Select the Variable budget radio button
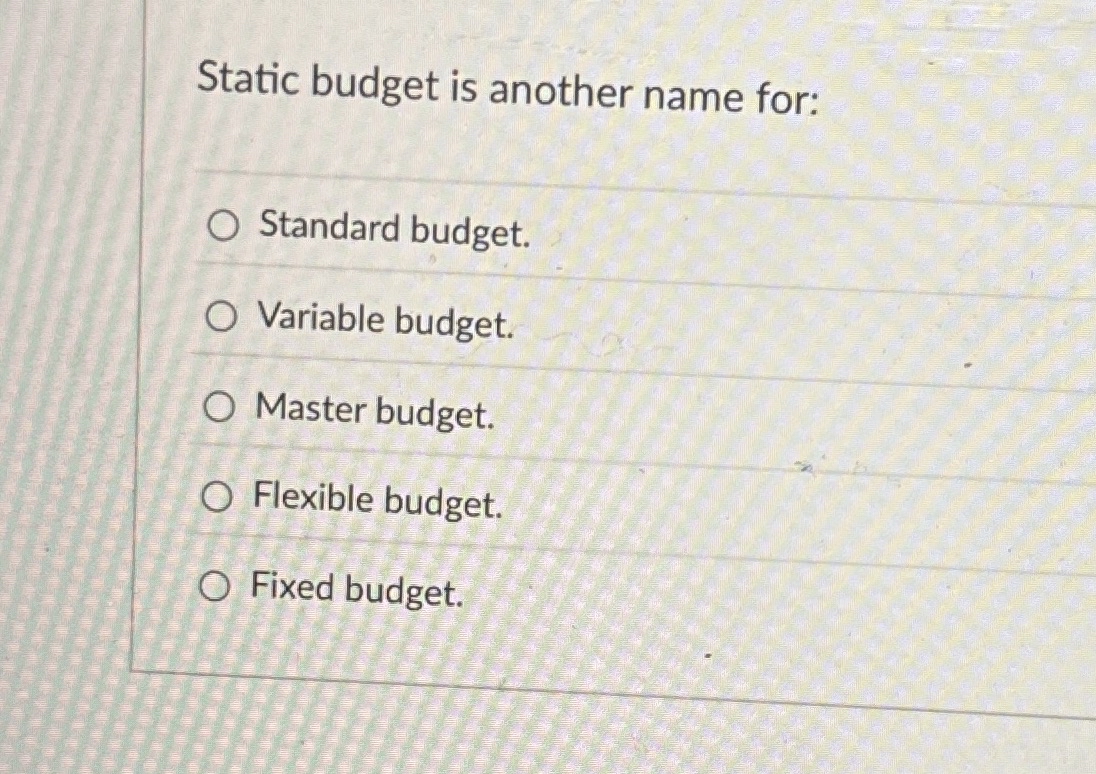 coord(219,317)
